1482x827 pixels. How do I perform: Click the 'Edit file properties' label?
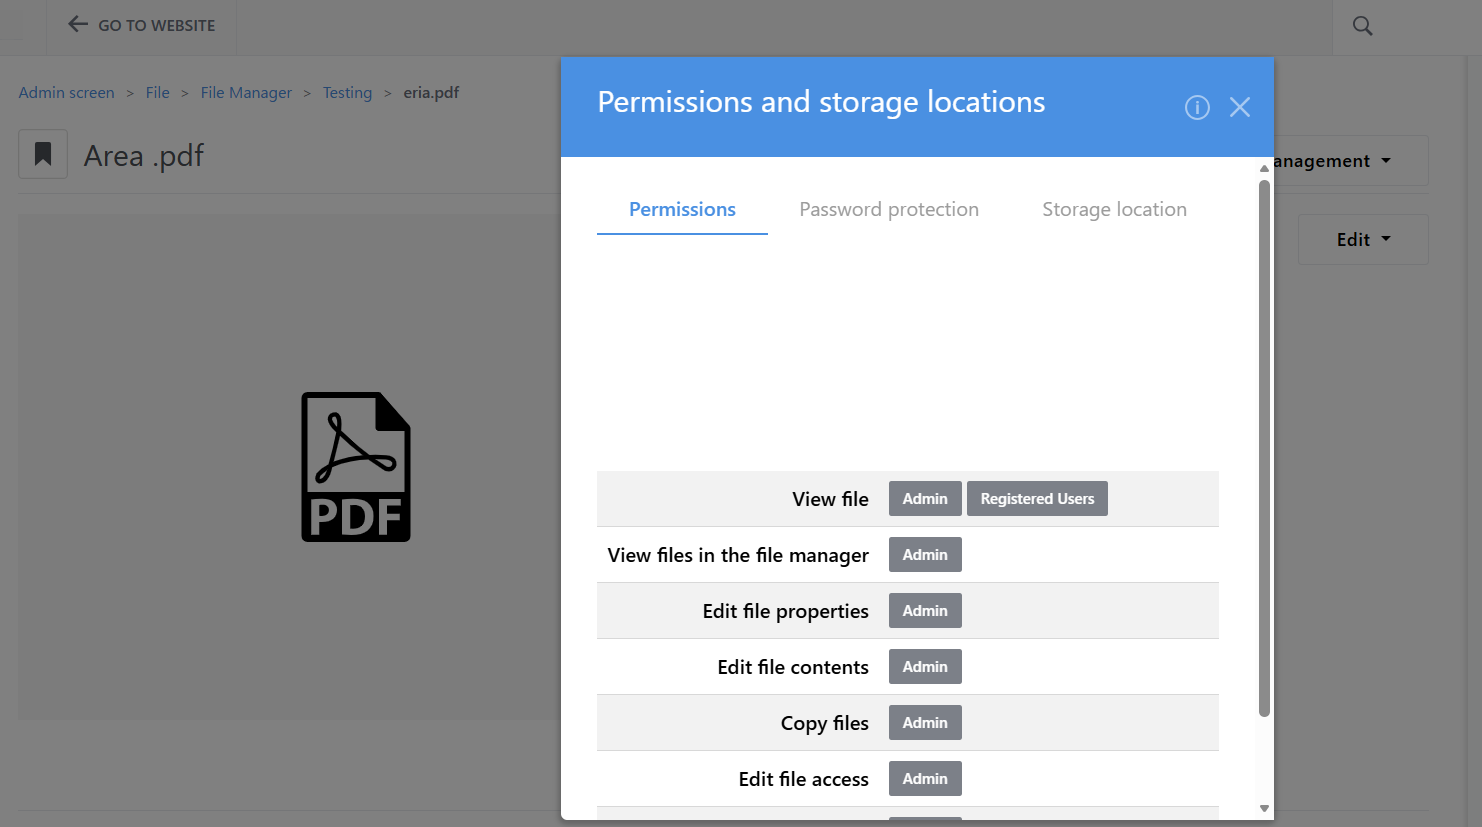coord(785,611)
